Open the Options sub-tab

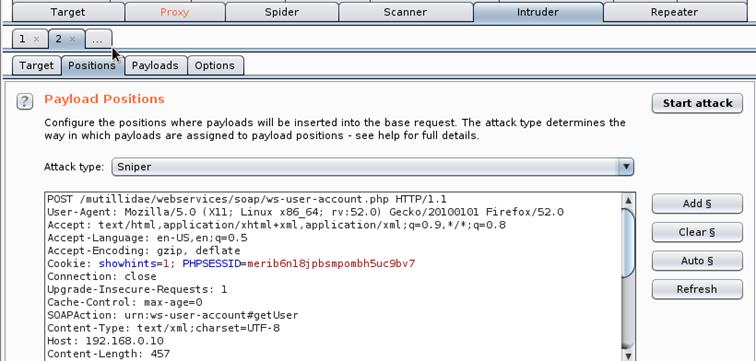point(215,66)
